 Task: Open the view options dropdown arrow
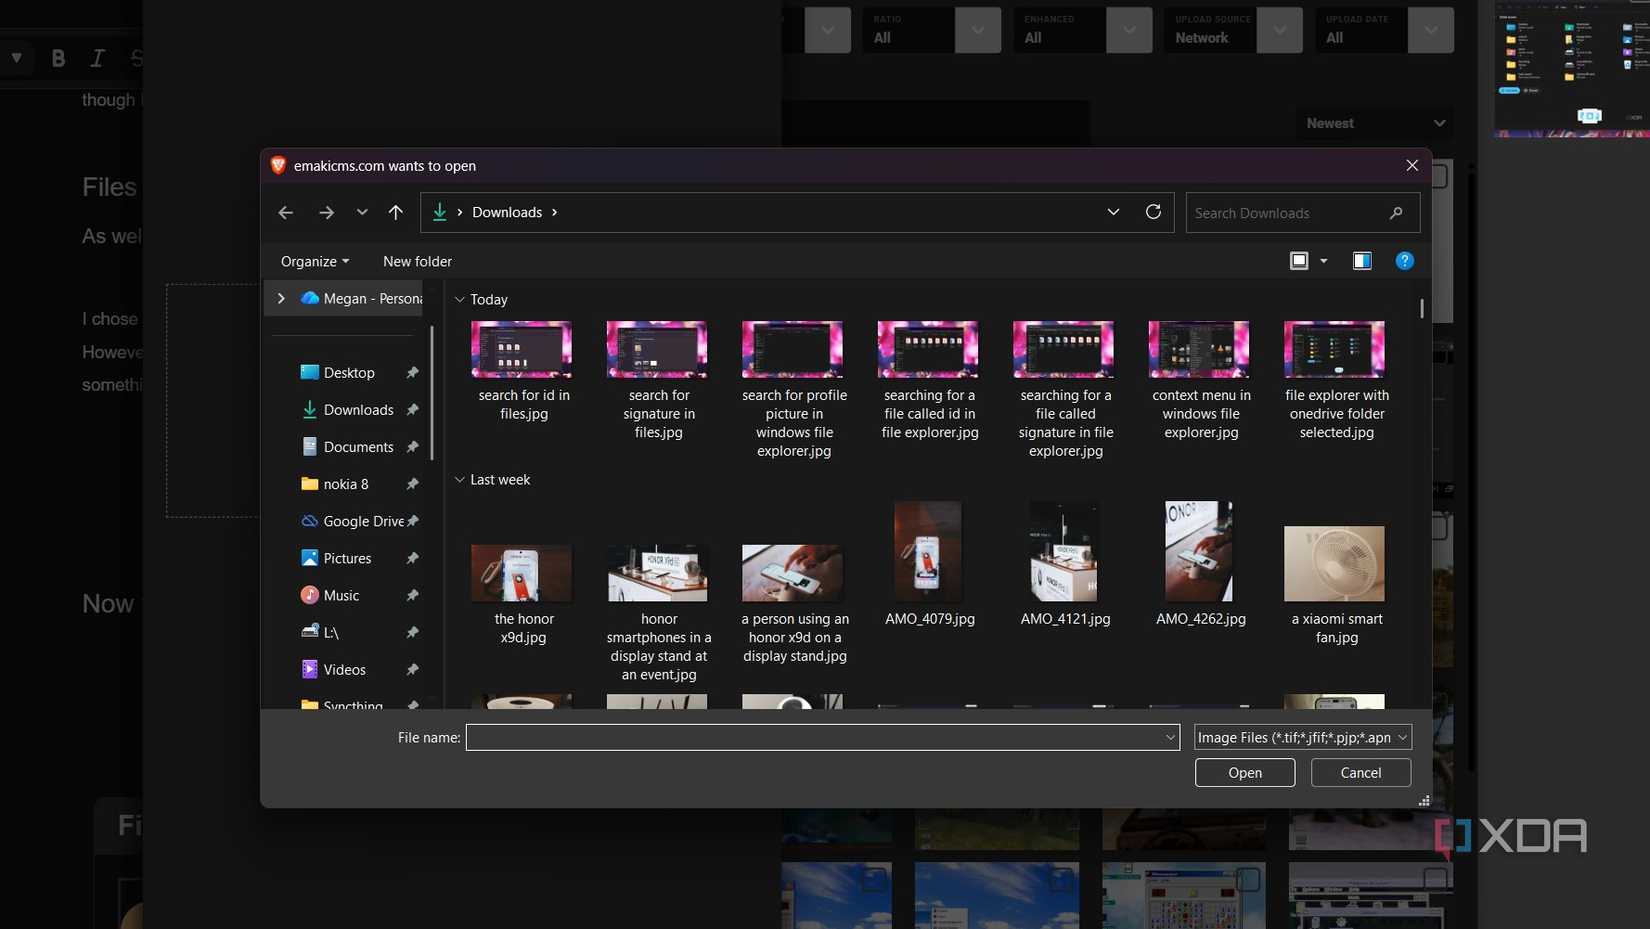tap(1324, 261)
